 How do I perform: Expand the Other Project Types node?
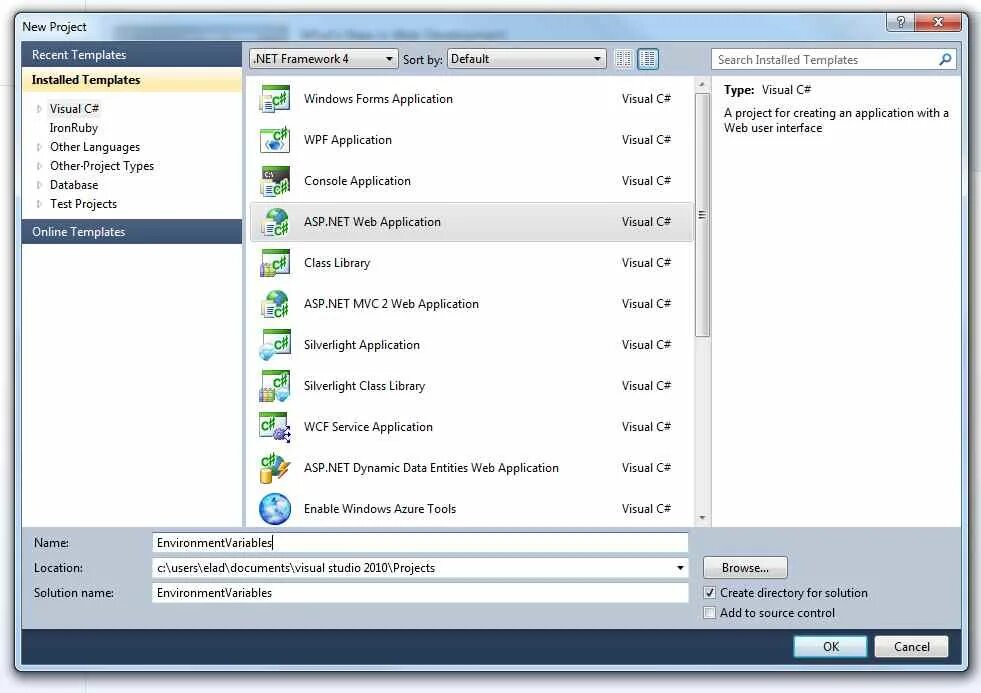tap(39, 166)
